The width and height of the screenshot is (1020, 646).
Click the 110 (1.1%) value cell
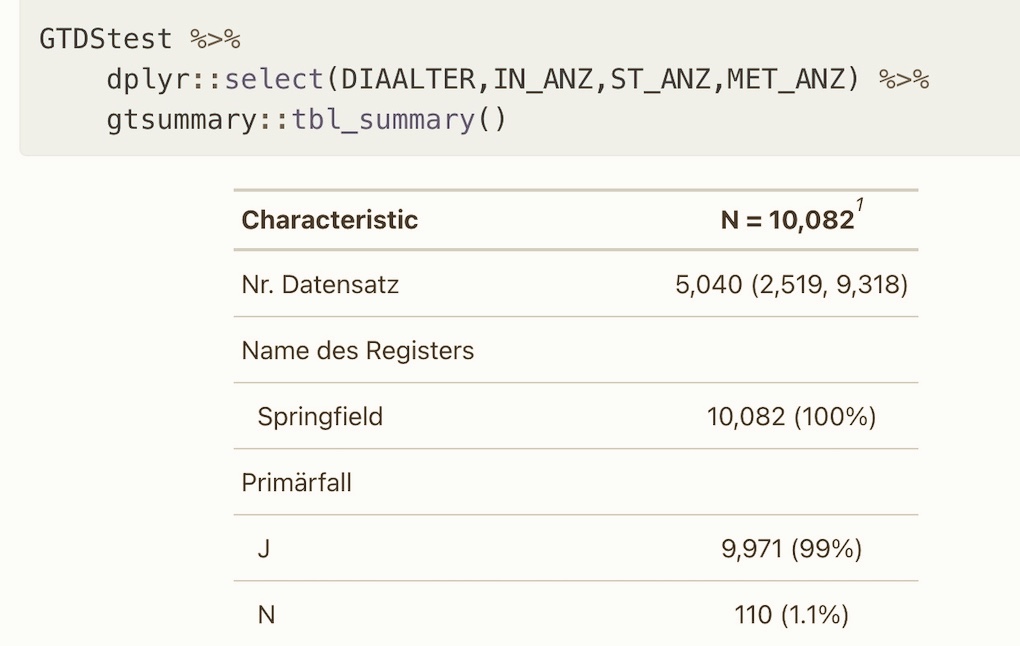791,615
